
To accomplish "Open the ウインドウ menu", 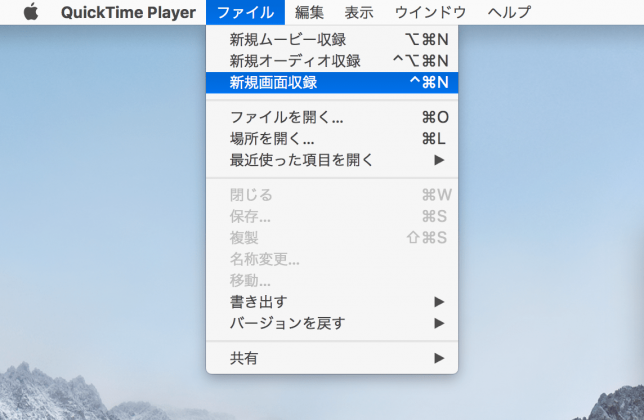I will click(430, 12).
